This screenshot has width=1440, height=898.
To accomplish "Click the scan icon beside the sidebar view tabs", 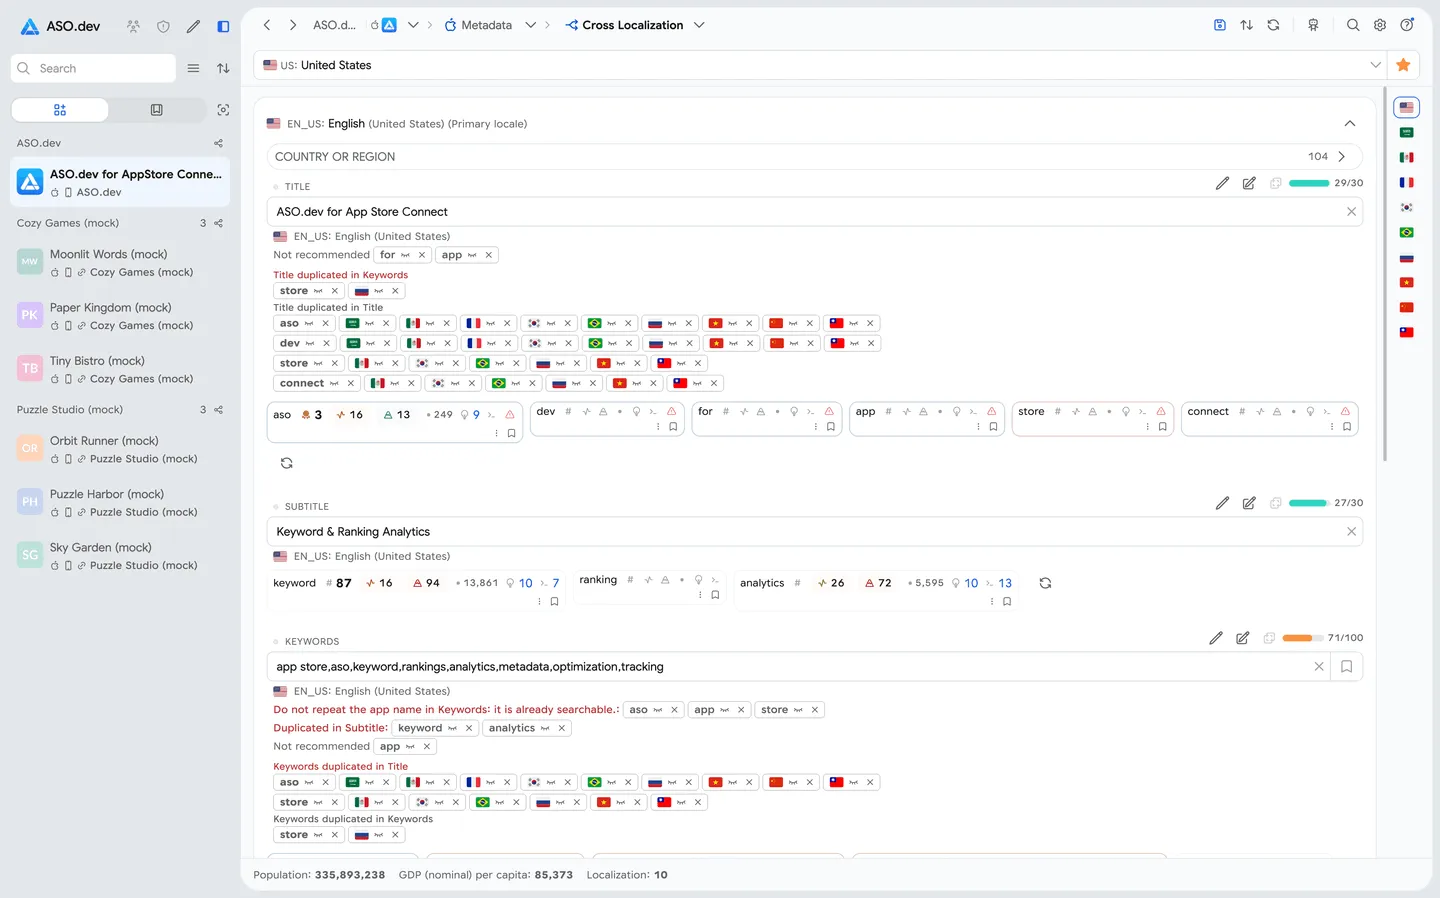I will (223, 110).
